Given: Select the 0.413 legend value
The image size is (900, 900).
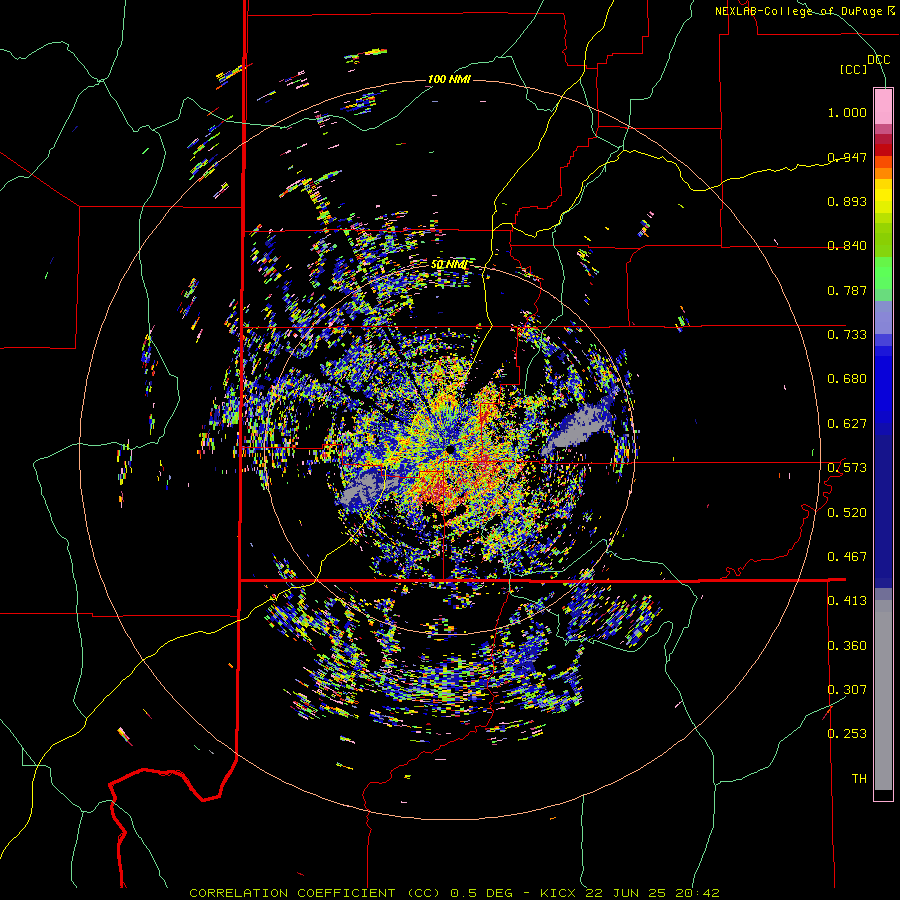Looking at the screenshot, I should [847, 601].
